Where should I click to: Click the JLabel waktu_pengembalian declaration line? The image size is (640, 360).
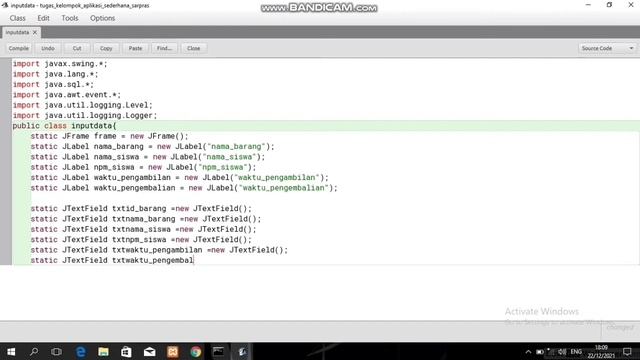click(184, 188)
